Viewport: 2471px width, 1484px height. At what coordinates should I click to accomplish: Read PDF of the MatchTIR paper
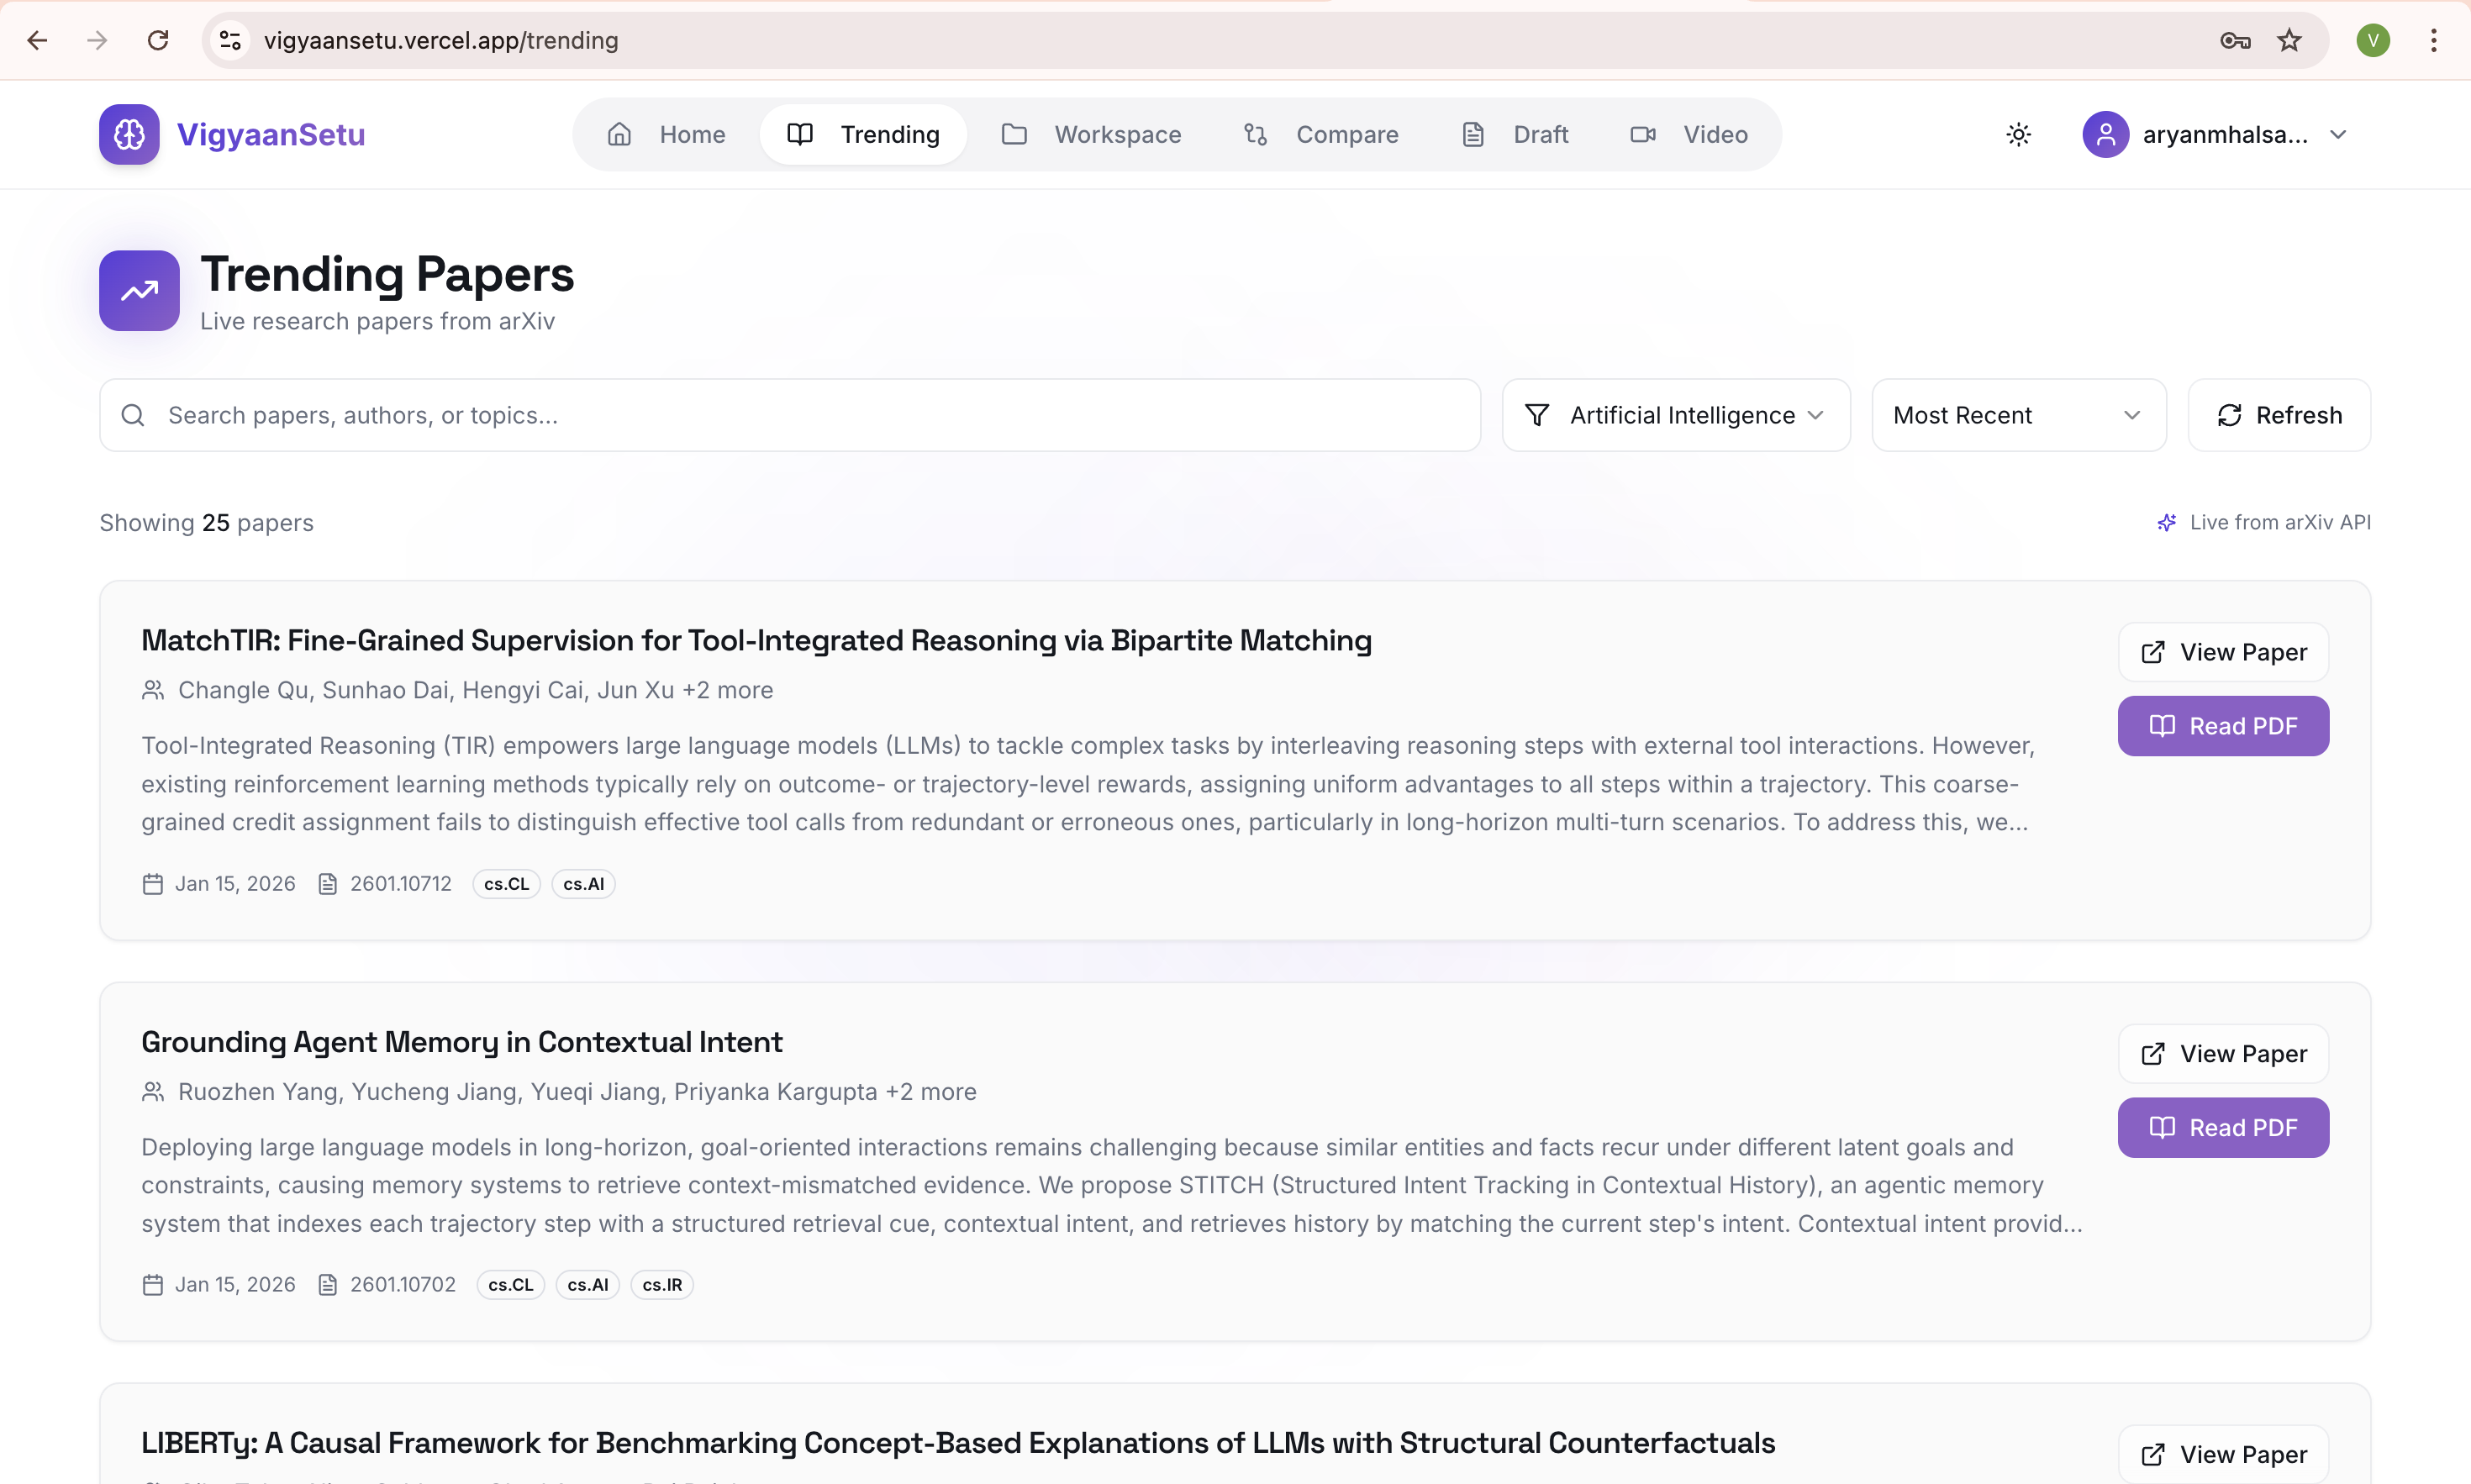2222,726
